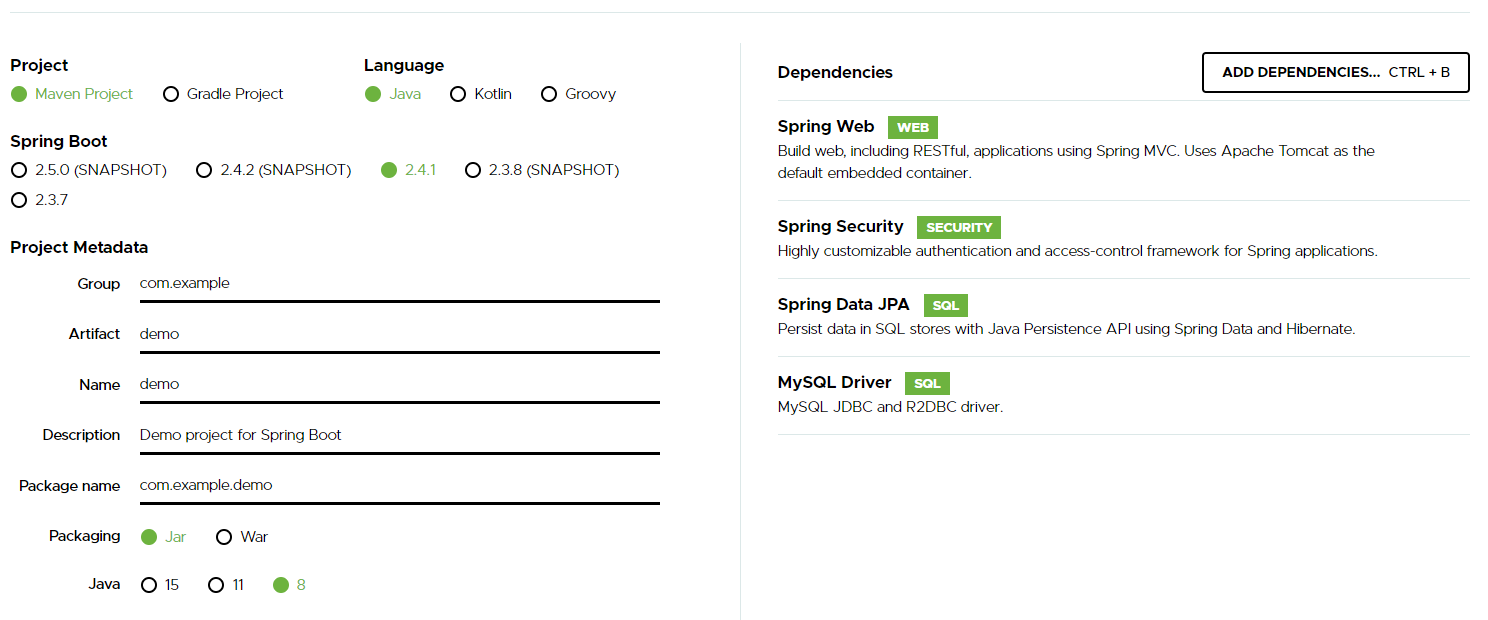Click the MySQL Driver dependency entry

coord(833,383)
